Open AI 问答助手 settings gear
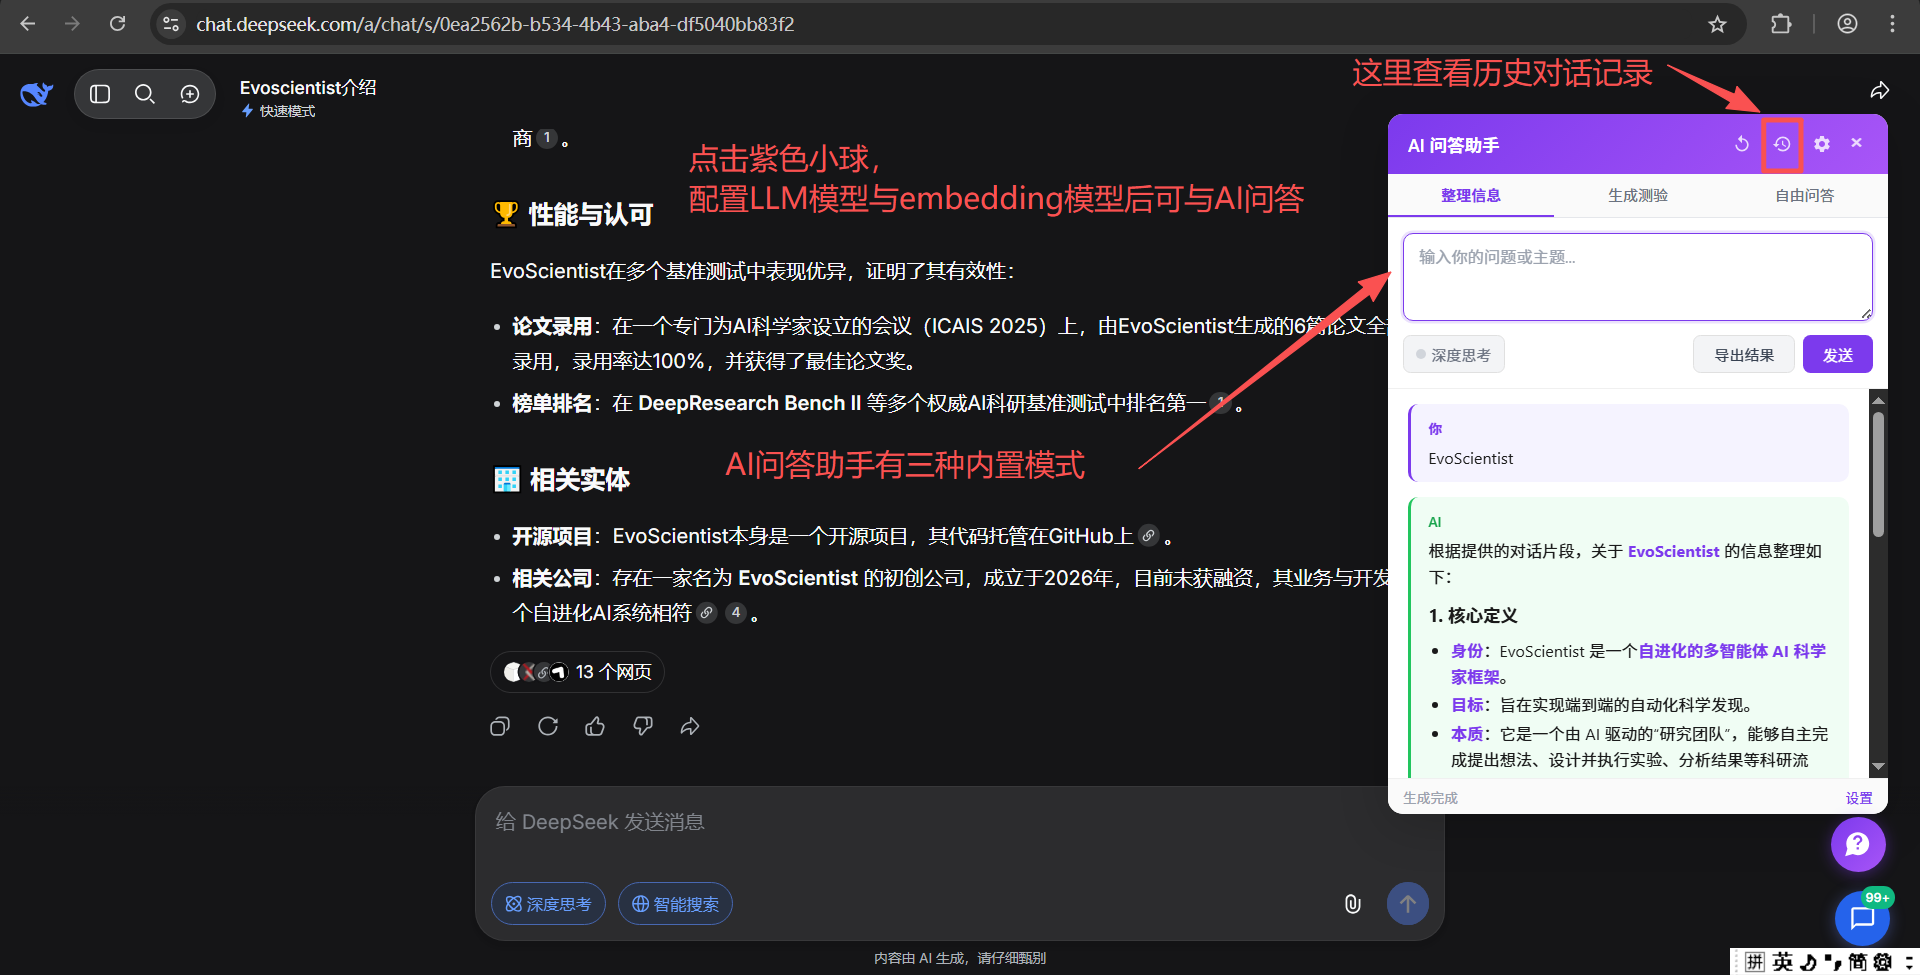 (1822, 144)
